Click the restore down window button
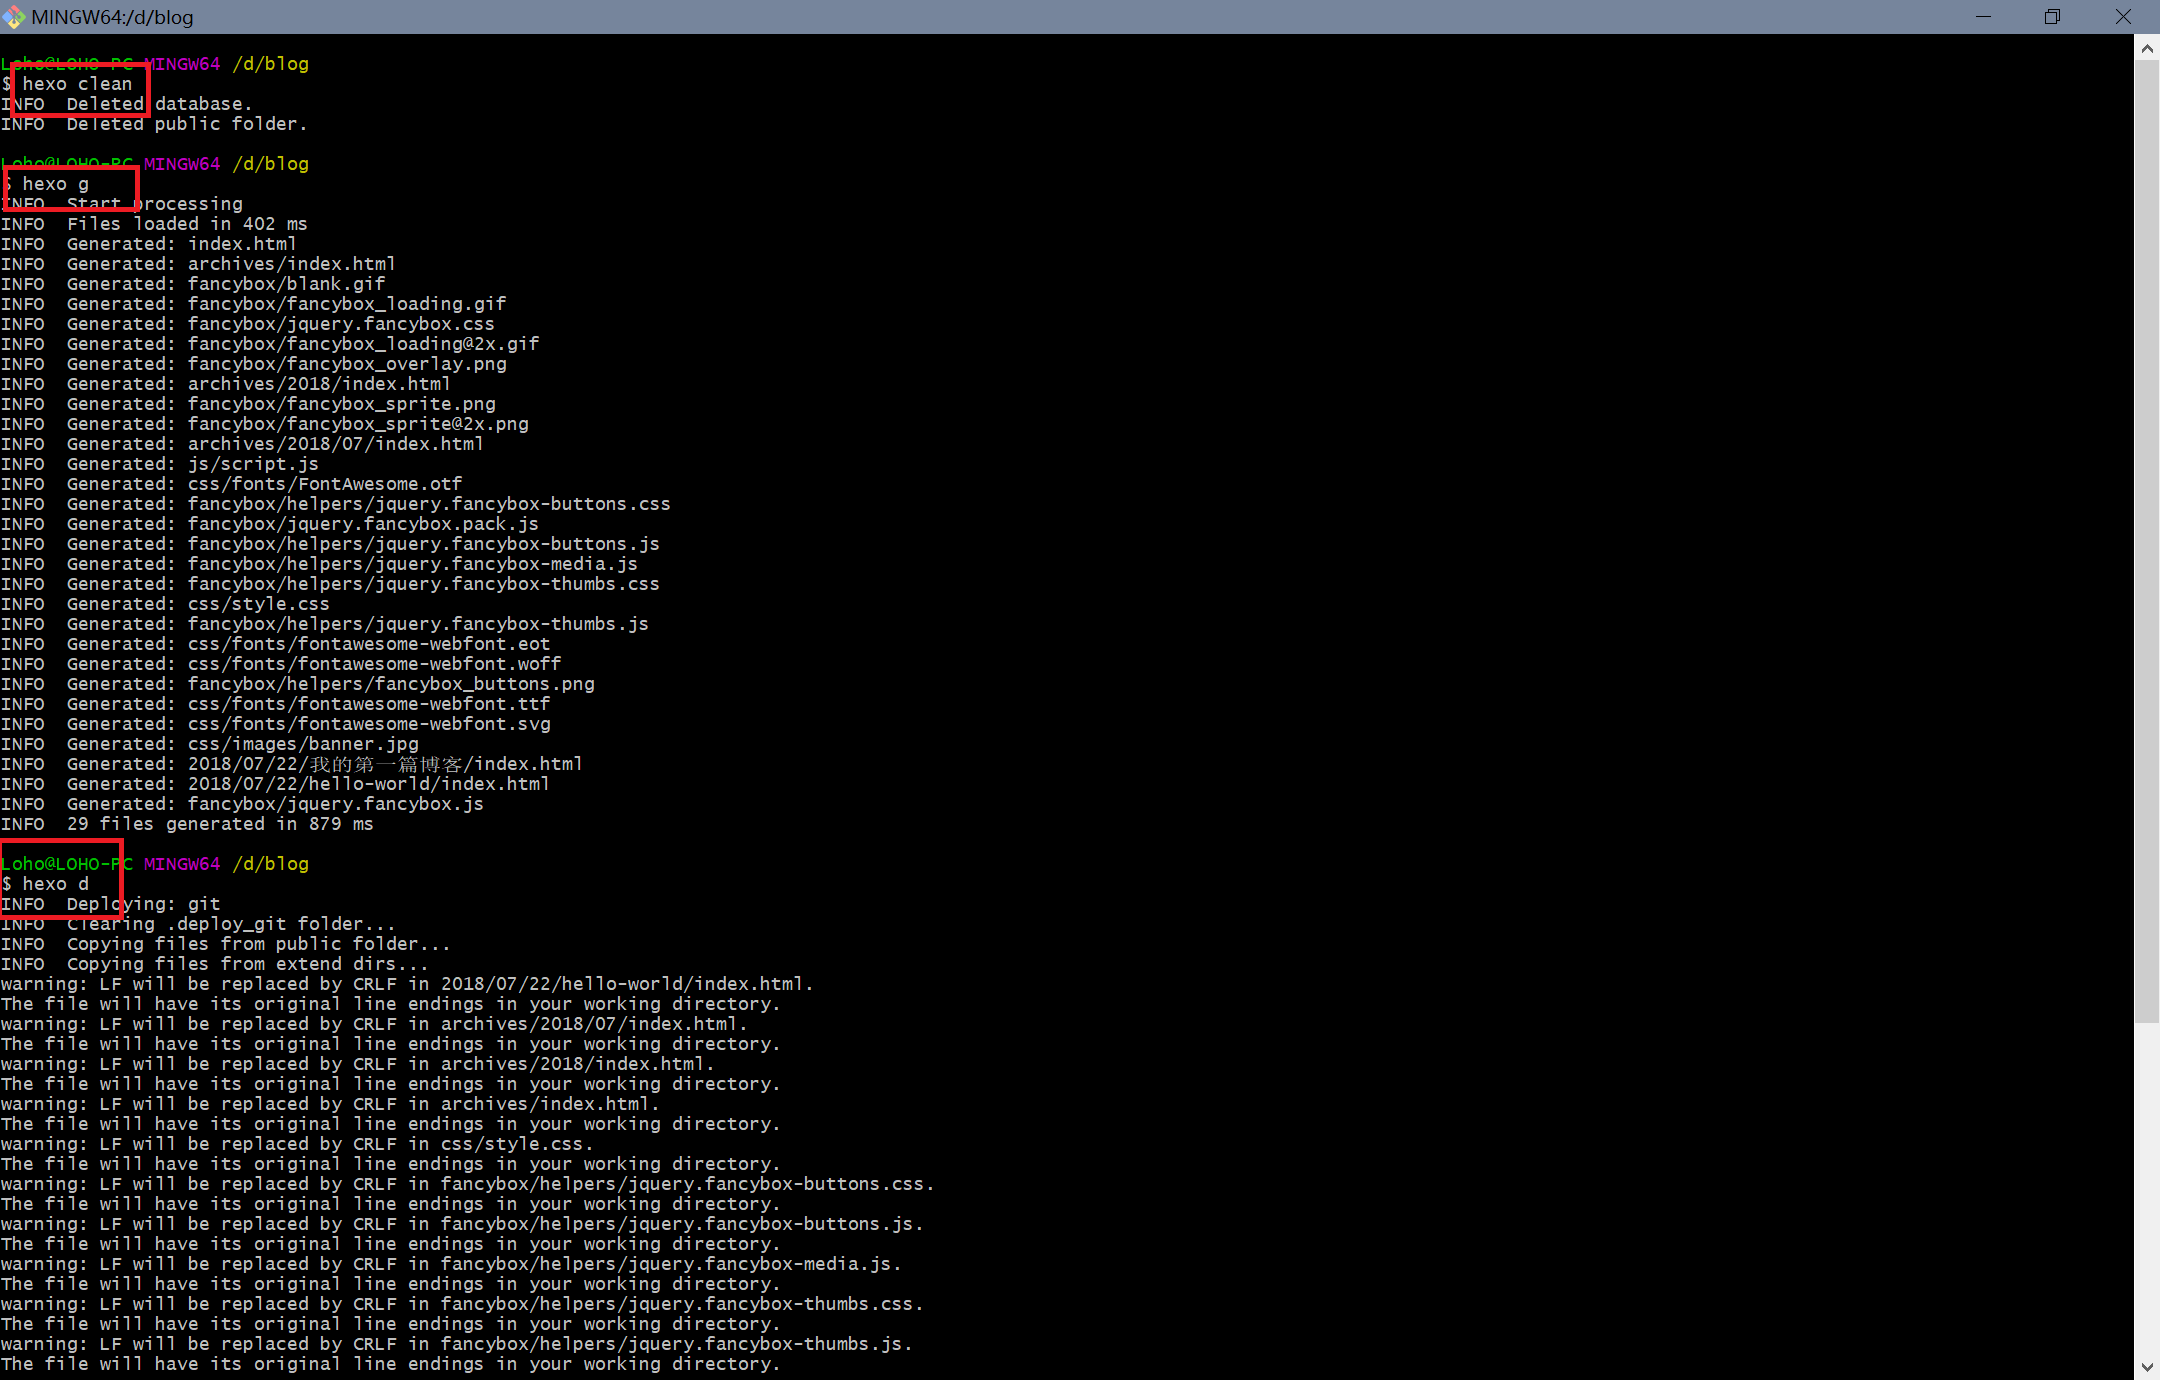This screenshot has width=2160, height=1380. click(x=2052, y=17)
